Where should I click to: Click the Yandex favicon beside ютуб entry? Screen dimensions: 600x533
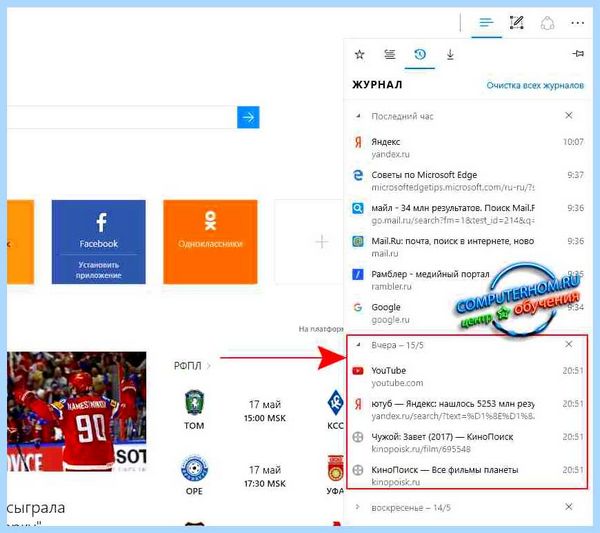(x=358, y=404)
